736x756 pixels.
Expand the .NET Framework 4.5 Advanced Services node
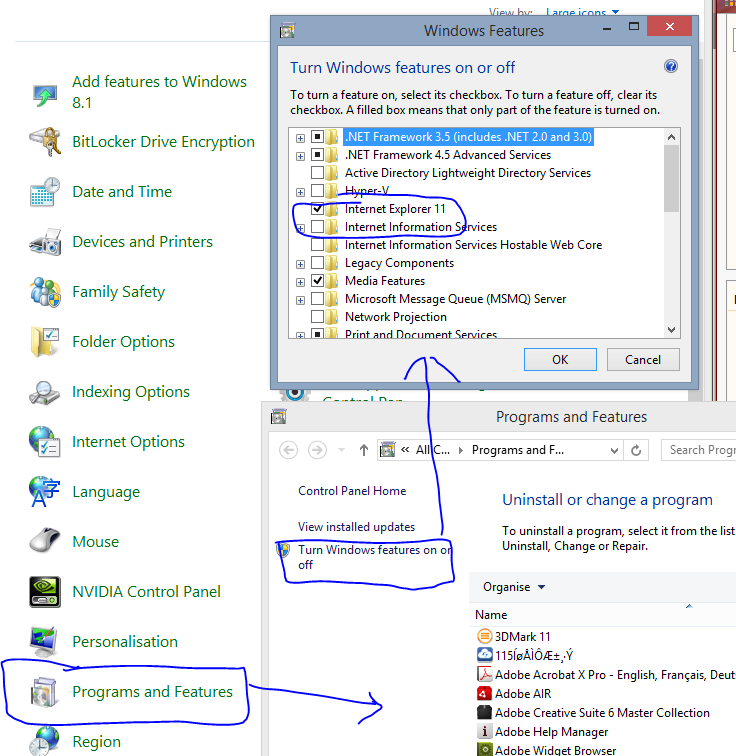coord(300,156)
